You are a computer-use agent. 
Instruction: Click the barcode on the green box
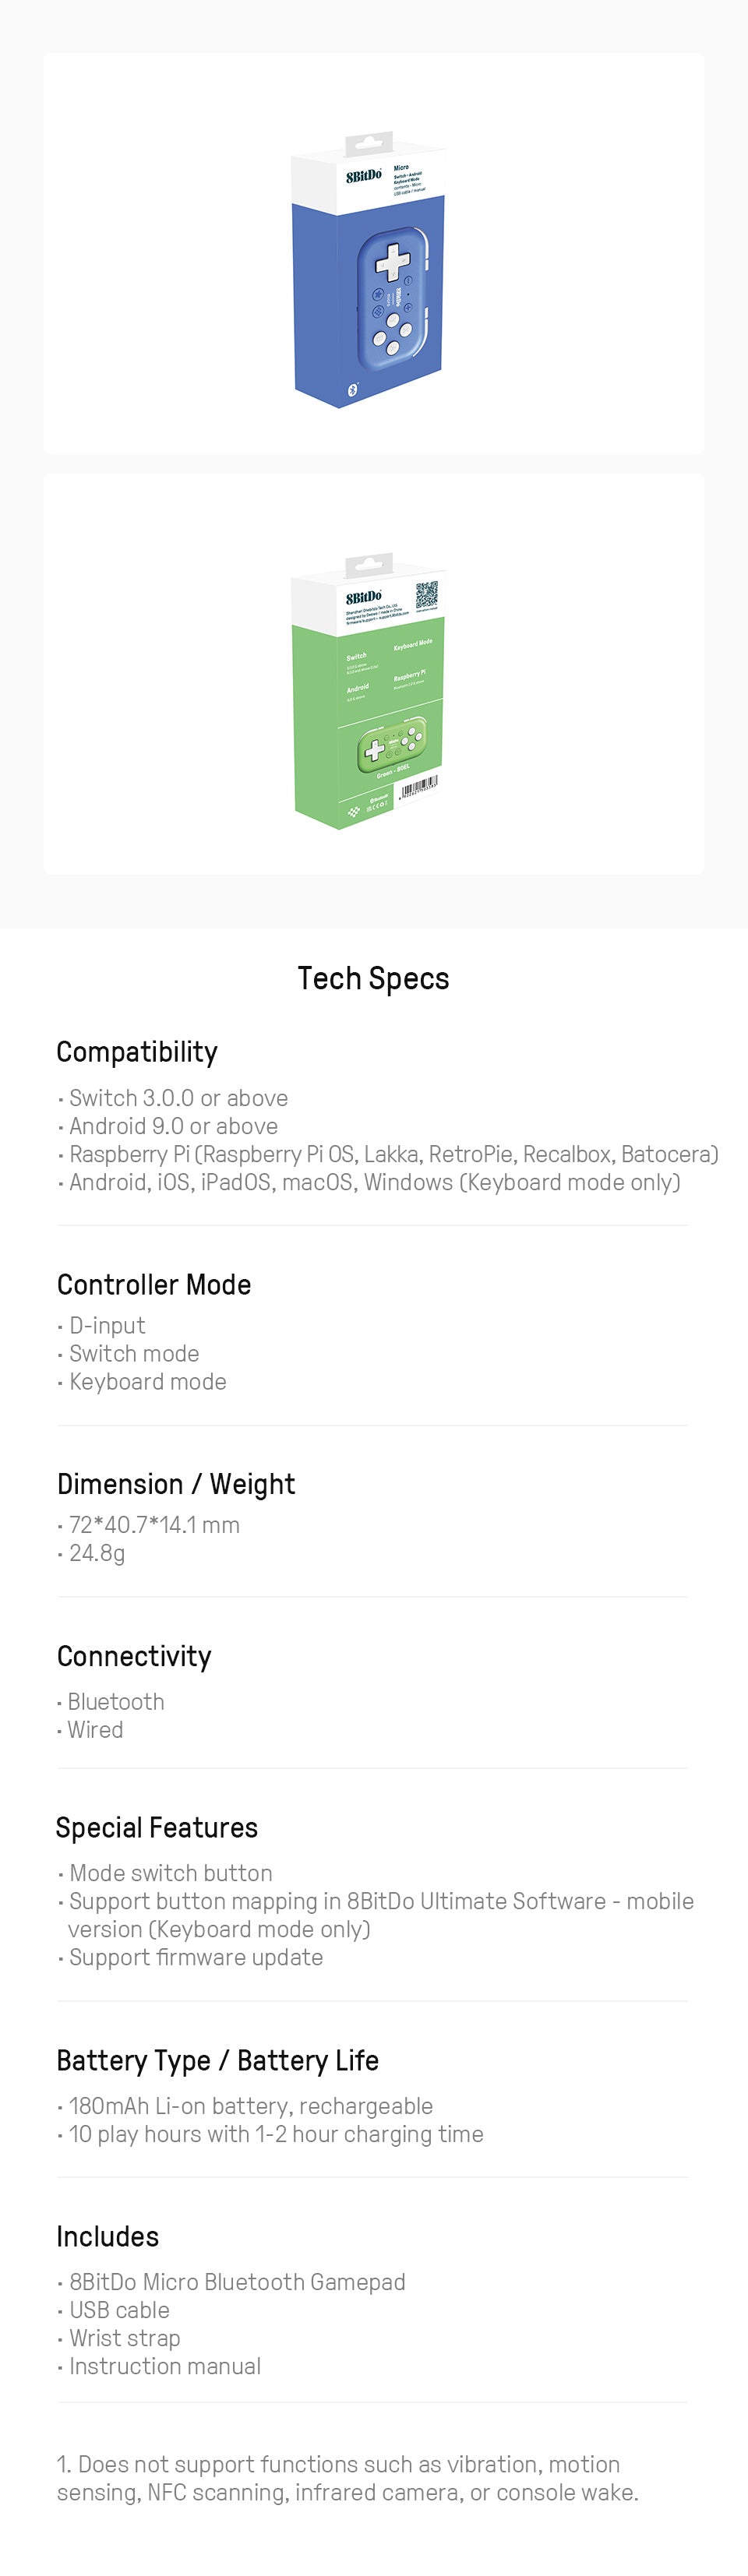[x=419, y=788]
